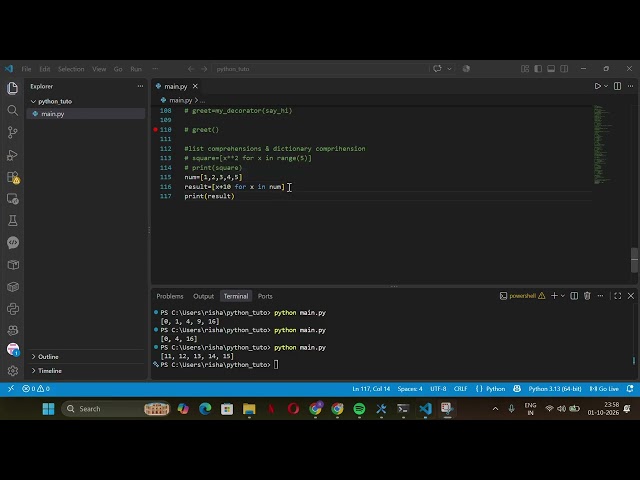The image size is (640, 480).
Task: Go back with the navigation arrow
Action: coord(191,69)
